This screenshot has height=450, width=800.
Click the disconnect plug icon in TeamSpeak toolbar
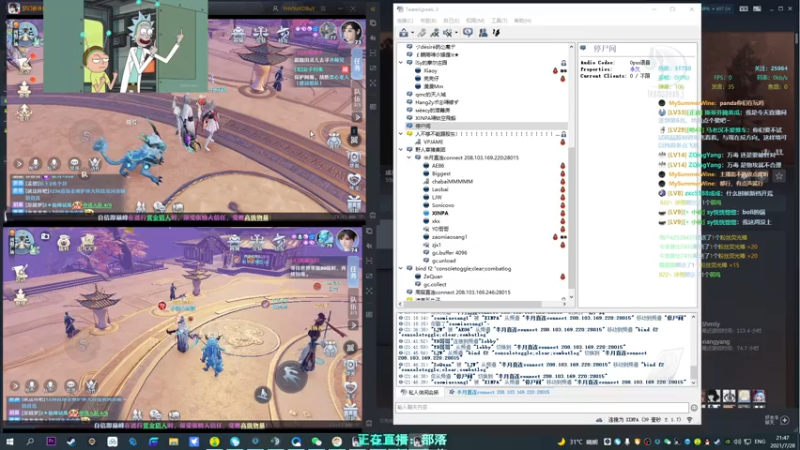(x=421, y=33)
